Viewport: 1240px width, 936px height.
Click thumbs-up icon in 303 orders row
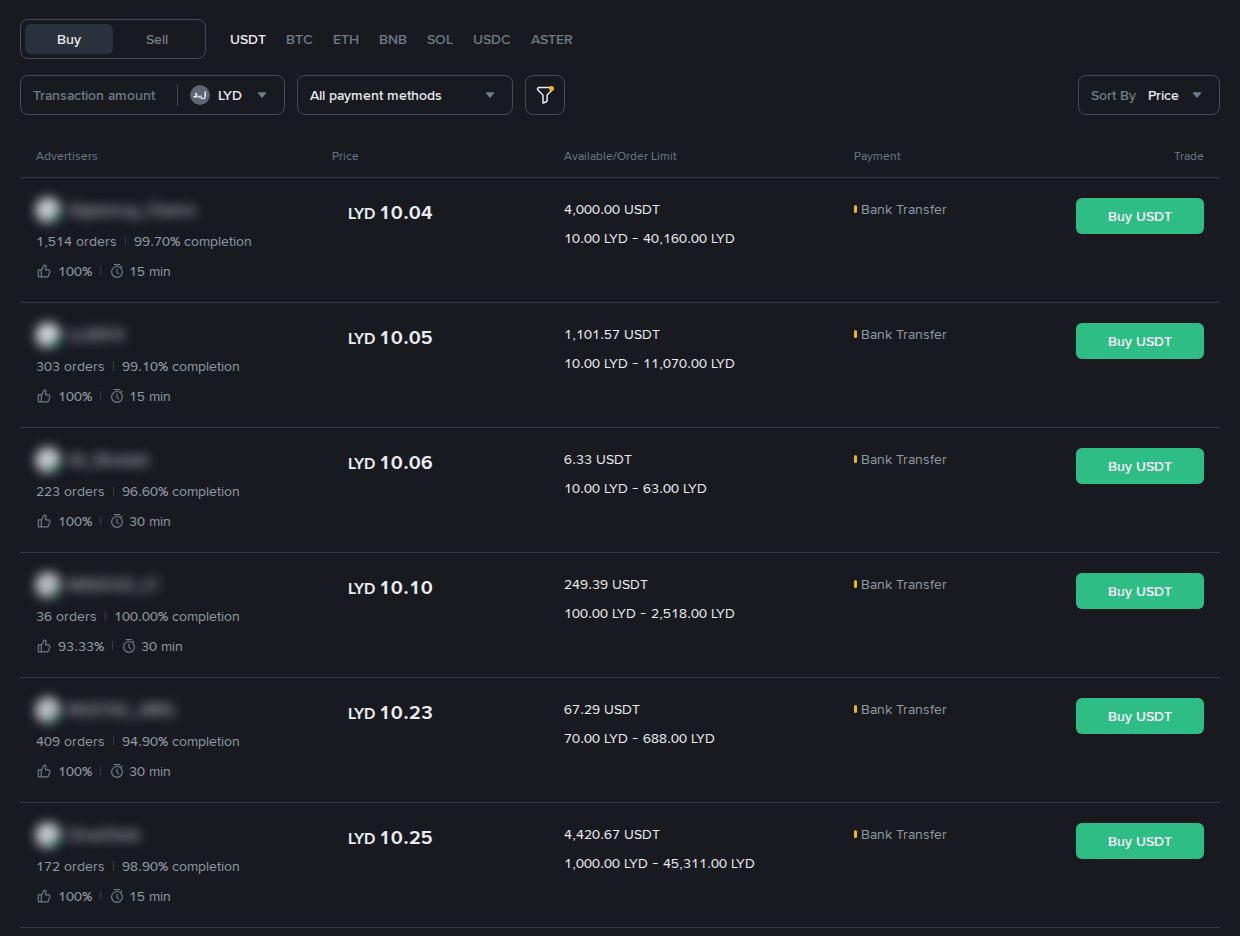pyautogui.click(x=44, y=396)
